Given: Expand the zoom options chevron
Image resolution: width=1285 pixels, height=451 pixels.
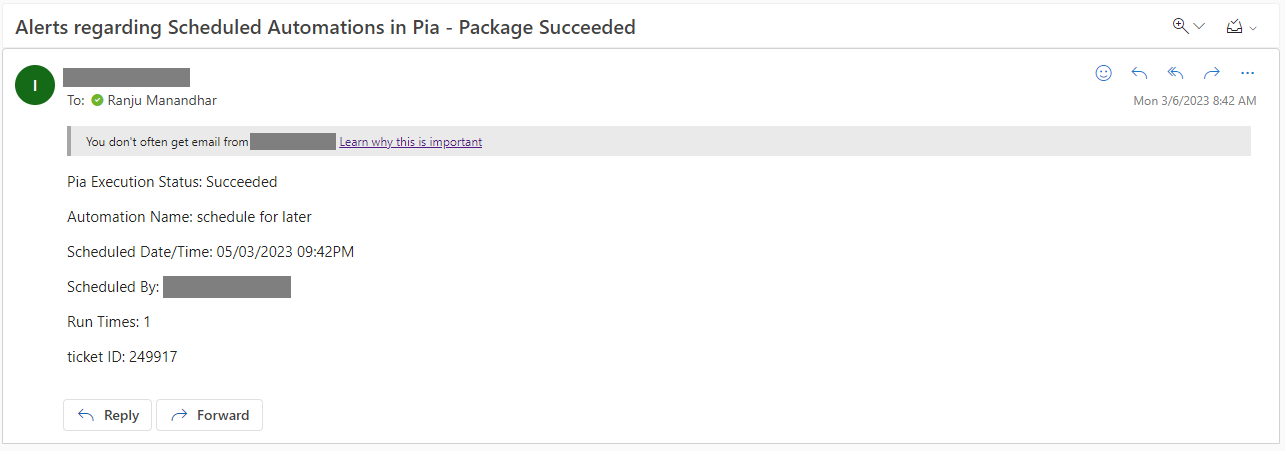Looking at the screenshot, I should coord(1199,27).
